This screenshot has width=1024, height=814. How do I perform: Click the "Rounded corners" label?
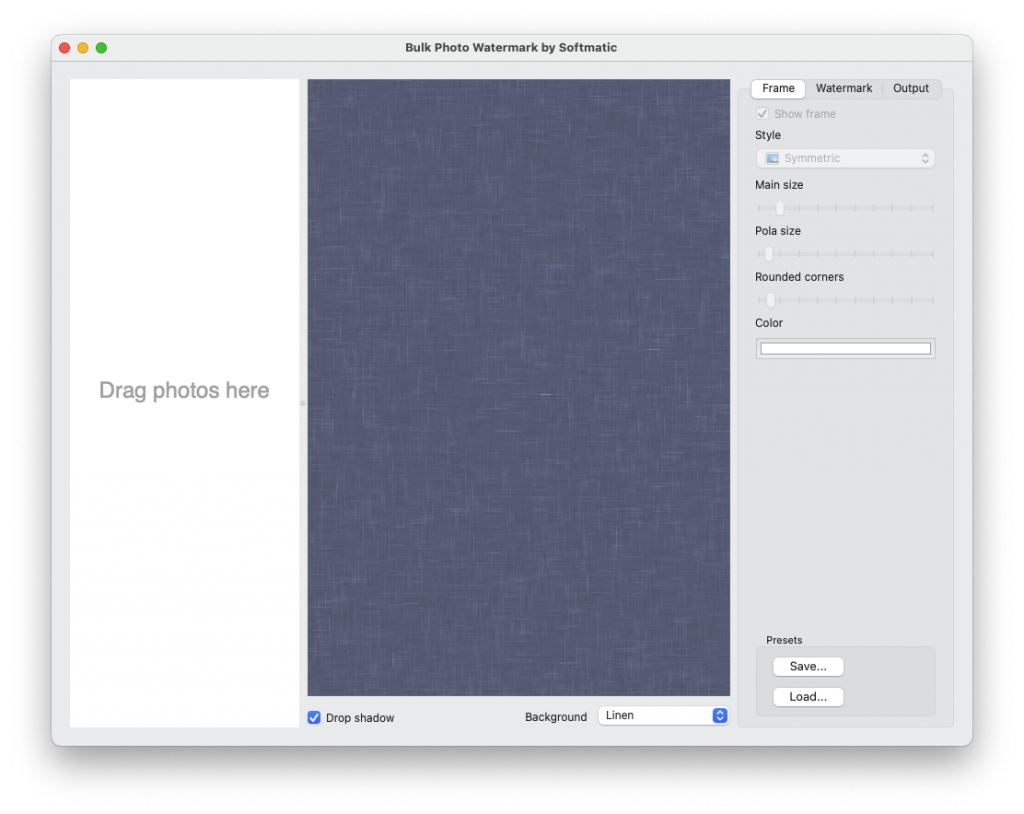pos(799,277)
